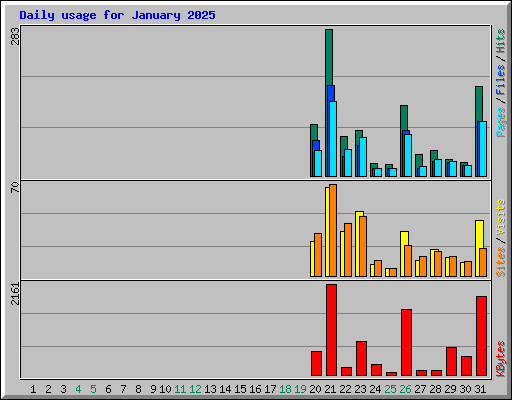Image resolution: width=512 pixels, height=400 pixels.
Task: Click the red KBytes bar for day 30
Action: pyautogui.click(x=466, y=366)
